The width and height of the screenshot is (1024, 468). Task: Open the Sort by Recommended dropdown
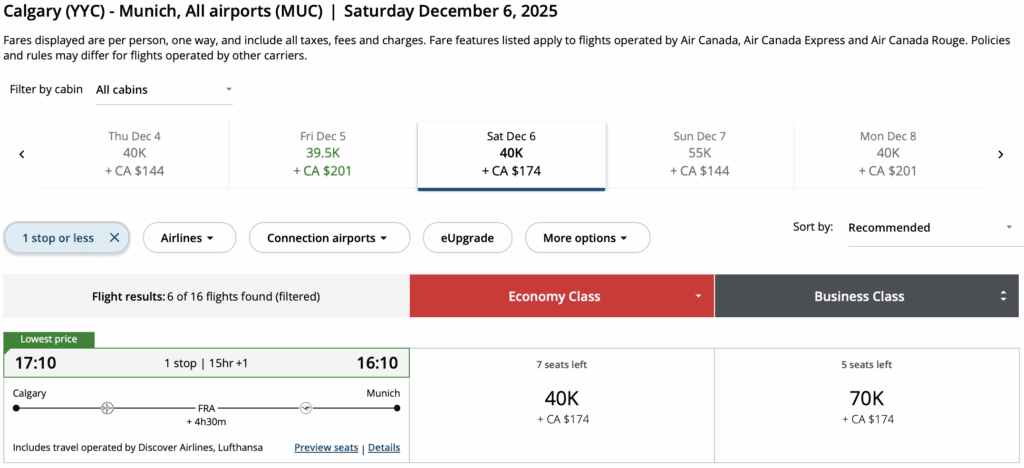(930, 228)
